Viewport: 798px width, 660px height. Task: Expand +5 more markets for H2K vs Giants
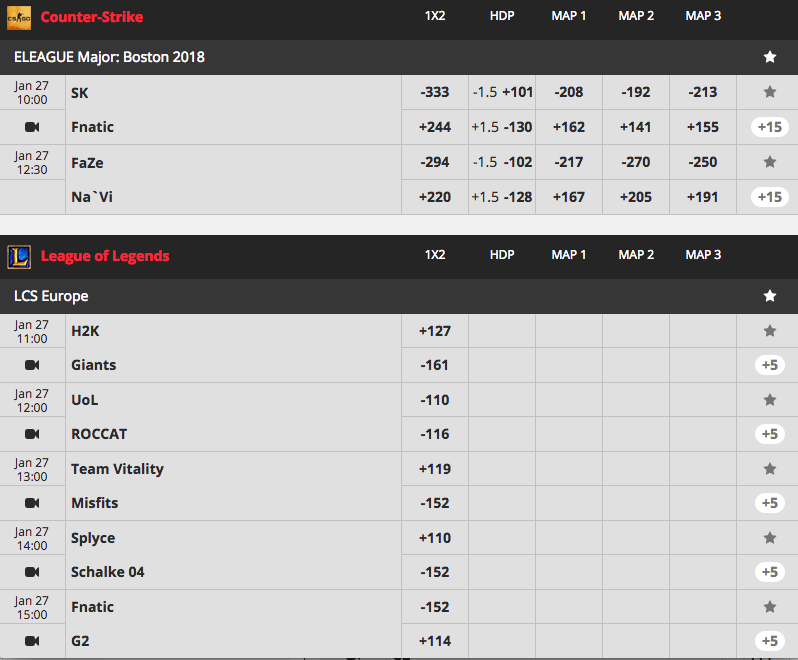click(x=770, y=365)
